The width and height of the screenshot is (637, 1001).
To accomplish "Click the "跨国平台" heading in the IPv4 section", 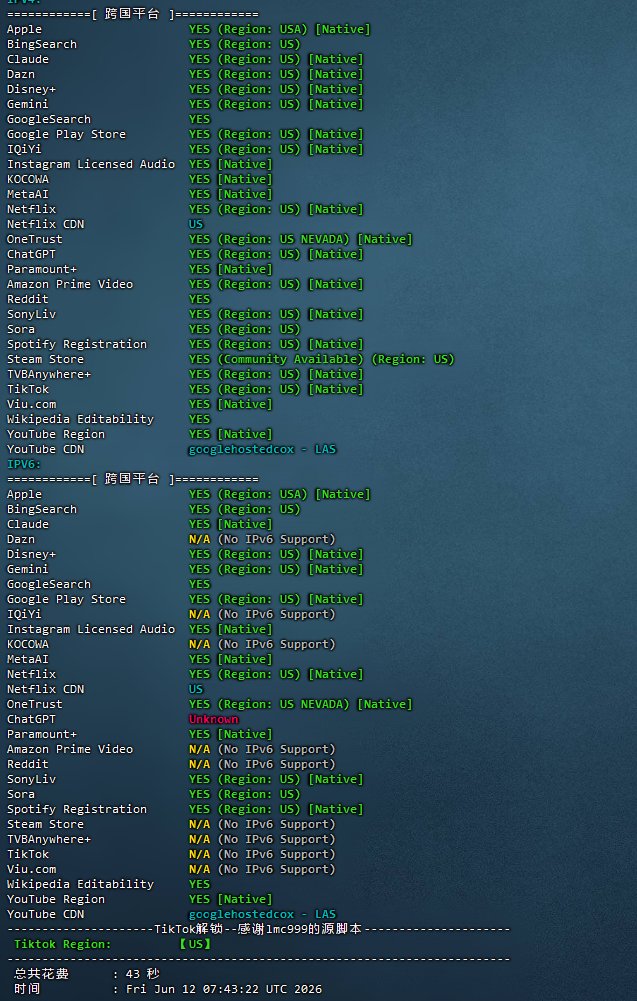I will click(x=131, y=13).
